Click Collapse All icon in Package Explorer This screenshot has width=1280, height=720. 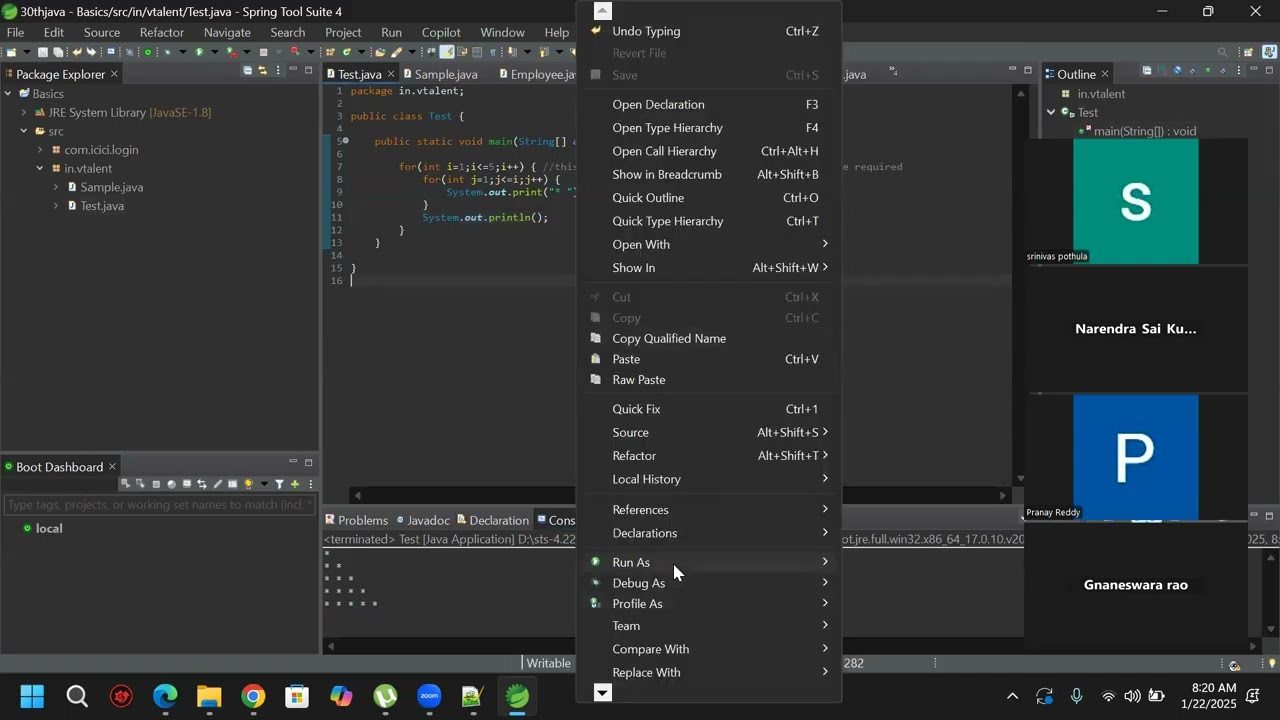(x=248, y=71)
